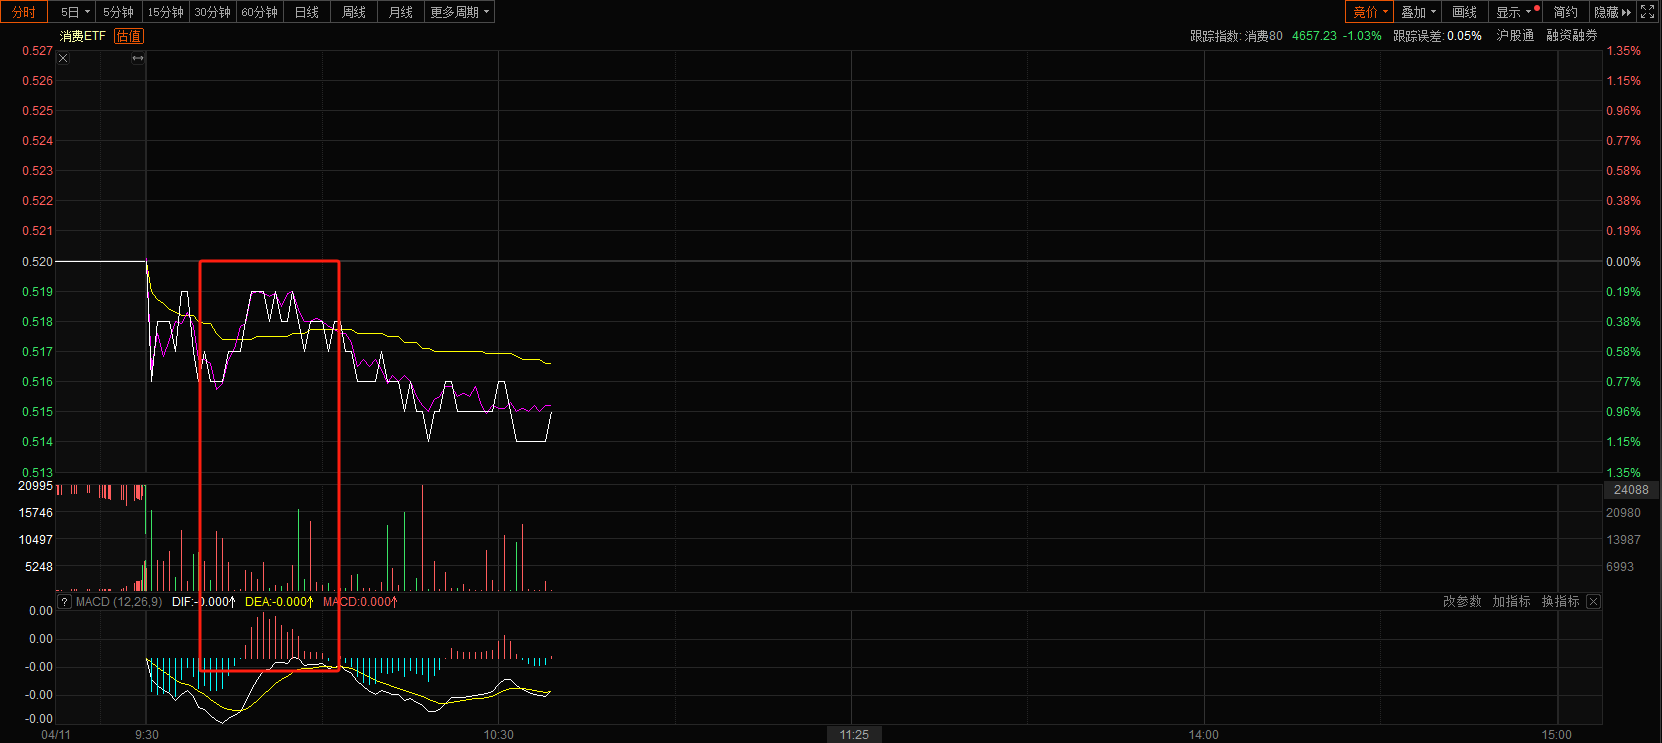This screenshot has width=1662, height=743.
Task: Click the fullscreen expand icon
Action: coord(1647,12)
